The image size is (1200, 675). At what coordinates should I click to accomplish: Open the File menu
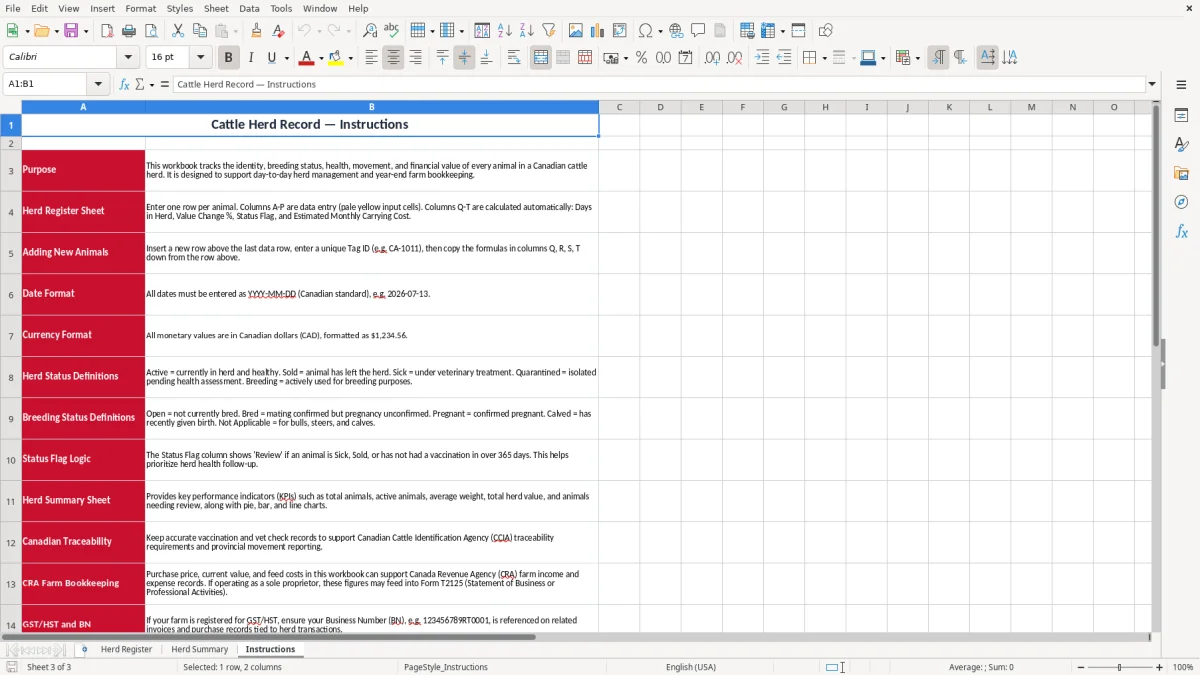tap(13, 8)
